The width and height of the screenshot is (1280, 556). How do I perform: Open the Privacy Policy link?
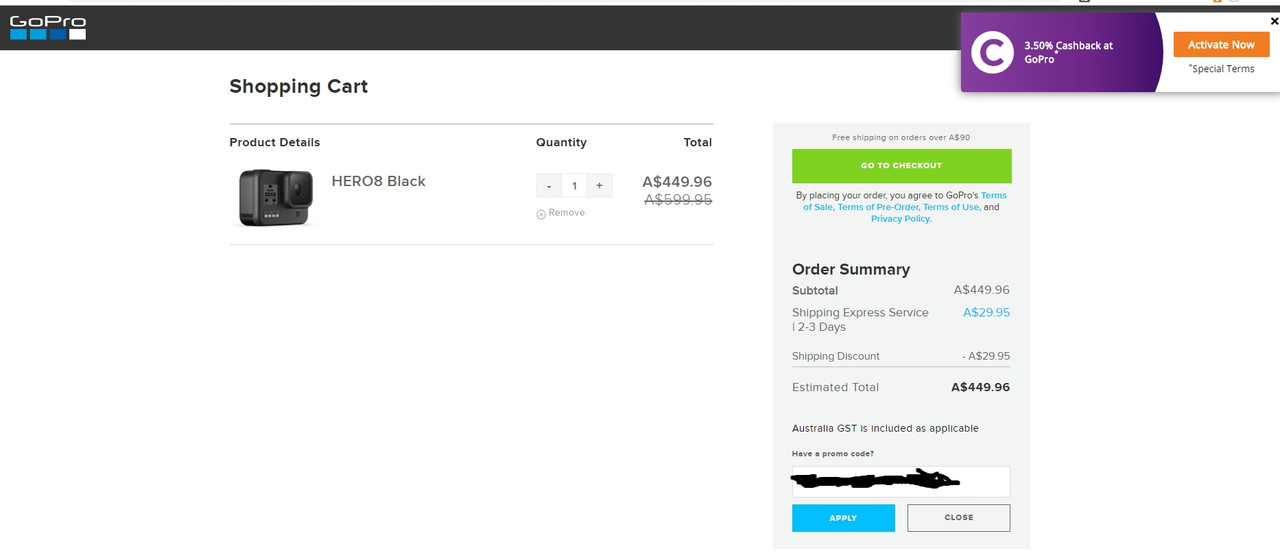pos(900,219)
